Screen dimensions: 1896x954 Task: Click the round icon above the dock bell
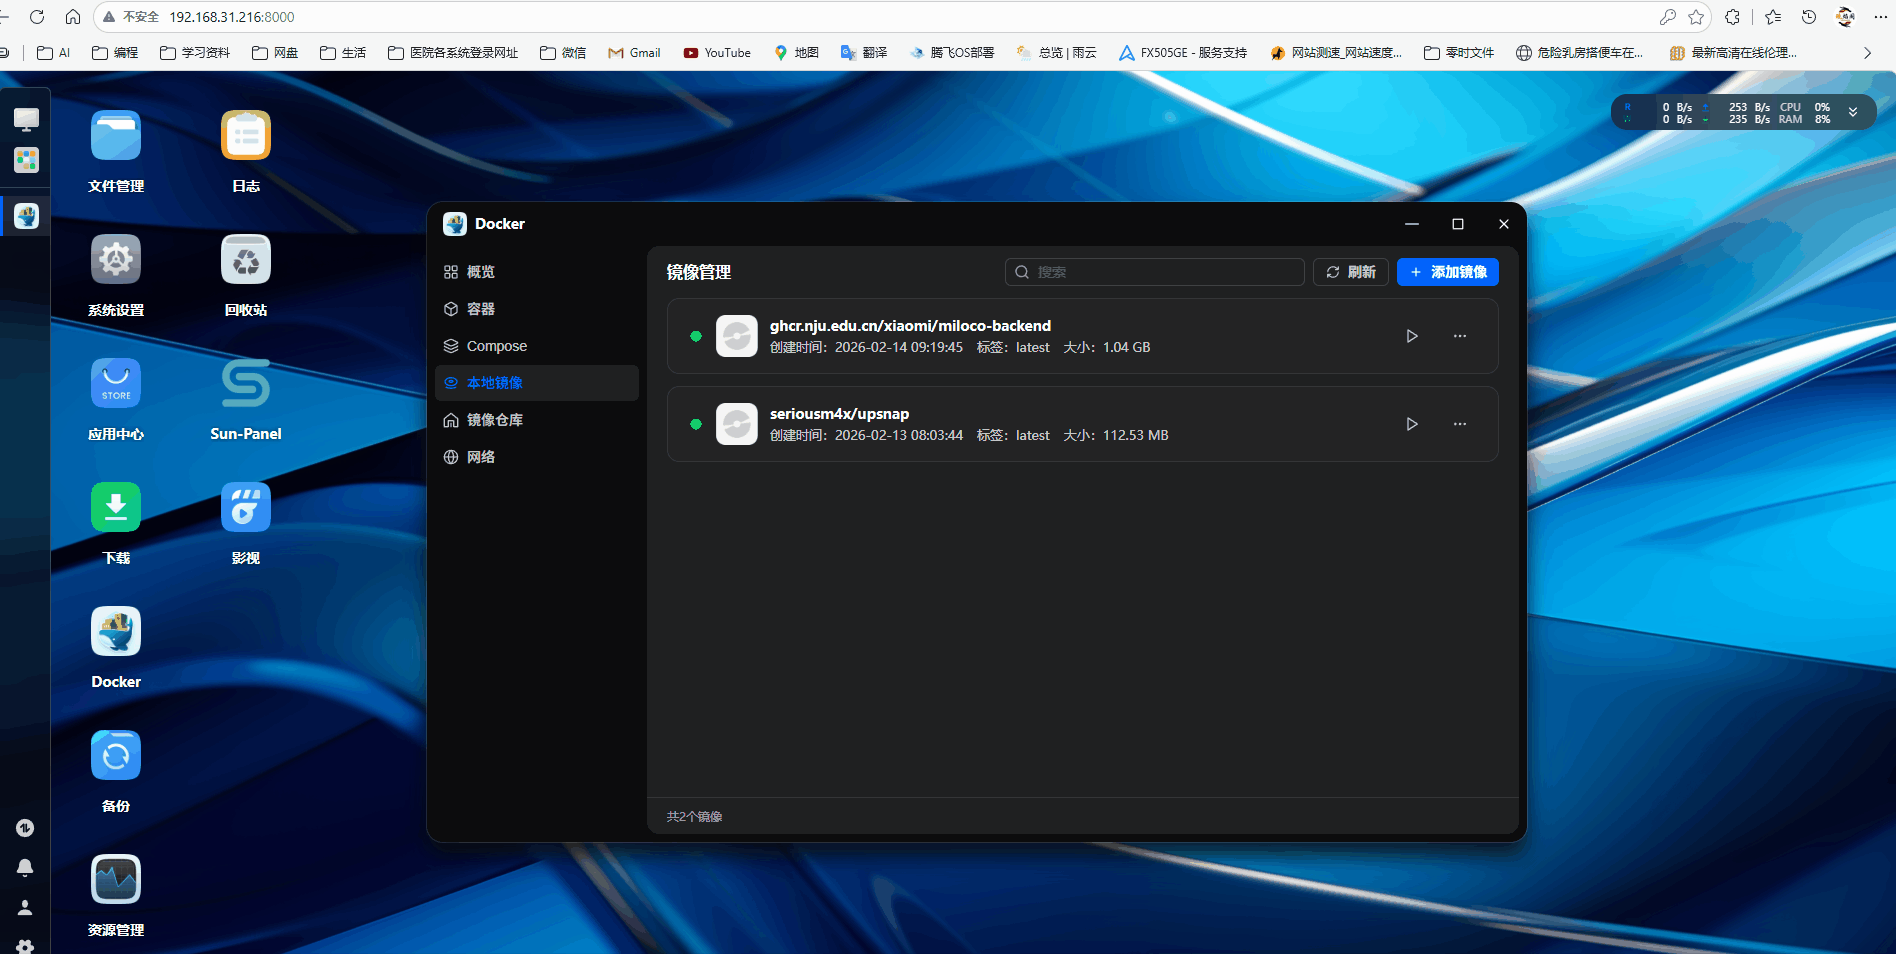click(x=25, y=828)
